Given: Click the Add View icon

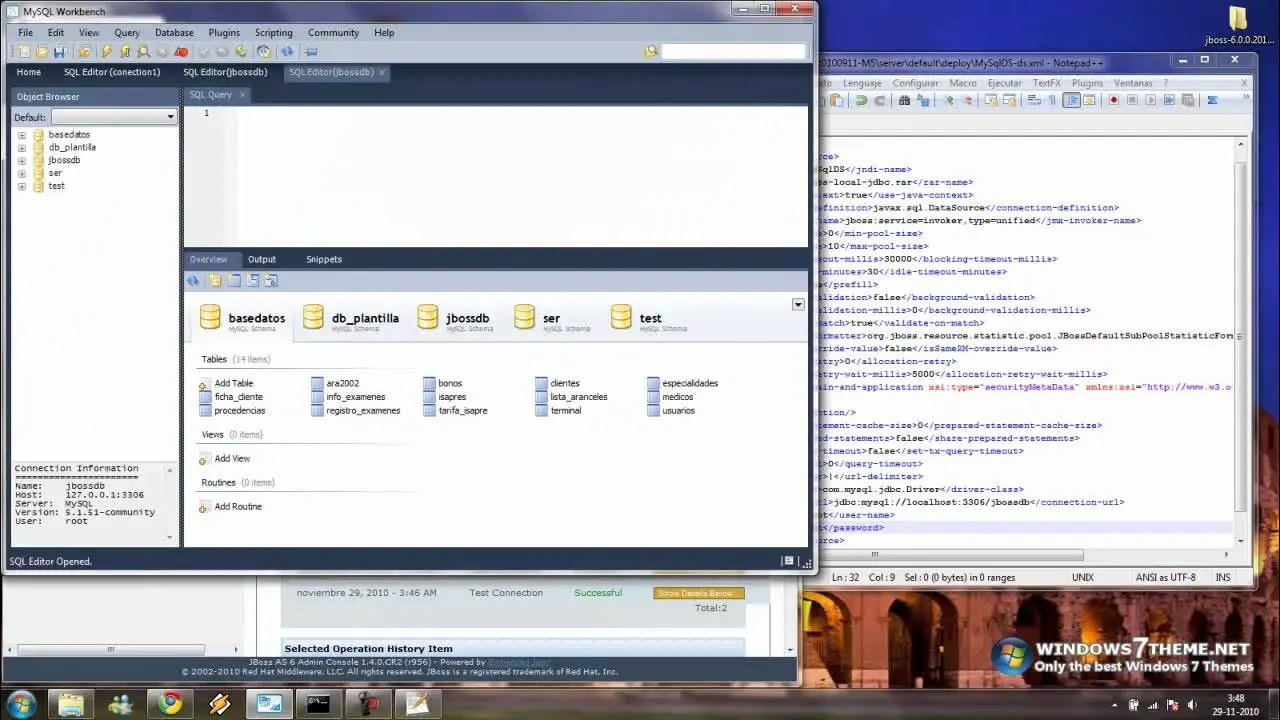Looking at the screenshot, I should pos(205,458).
